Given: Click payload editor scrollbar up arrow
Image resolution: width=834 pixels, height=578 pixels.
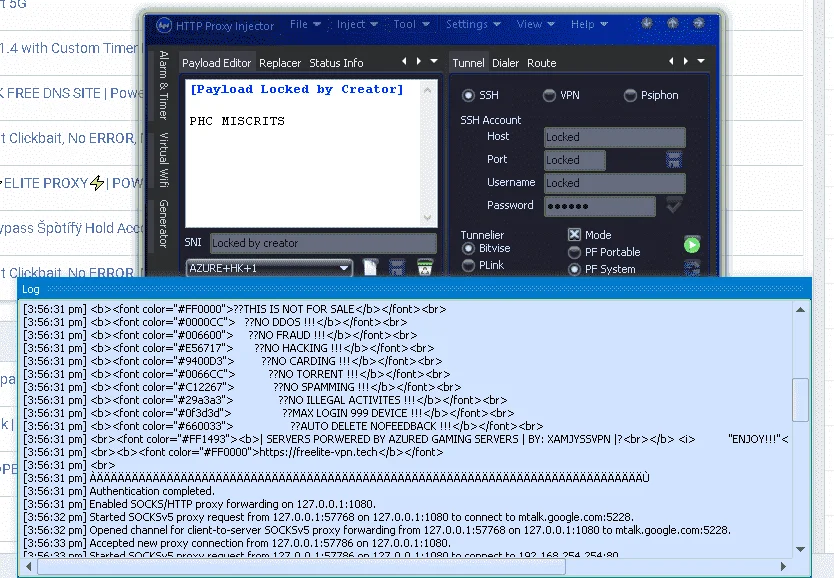Looking at the screenshot, I should click(427, 90).
